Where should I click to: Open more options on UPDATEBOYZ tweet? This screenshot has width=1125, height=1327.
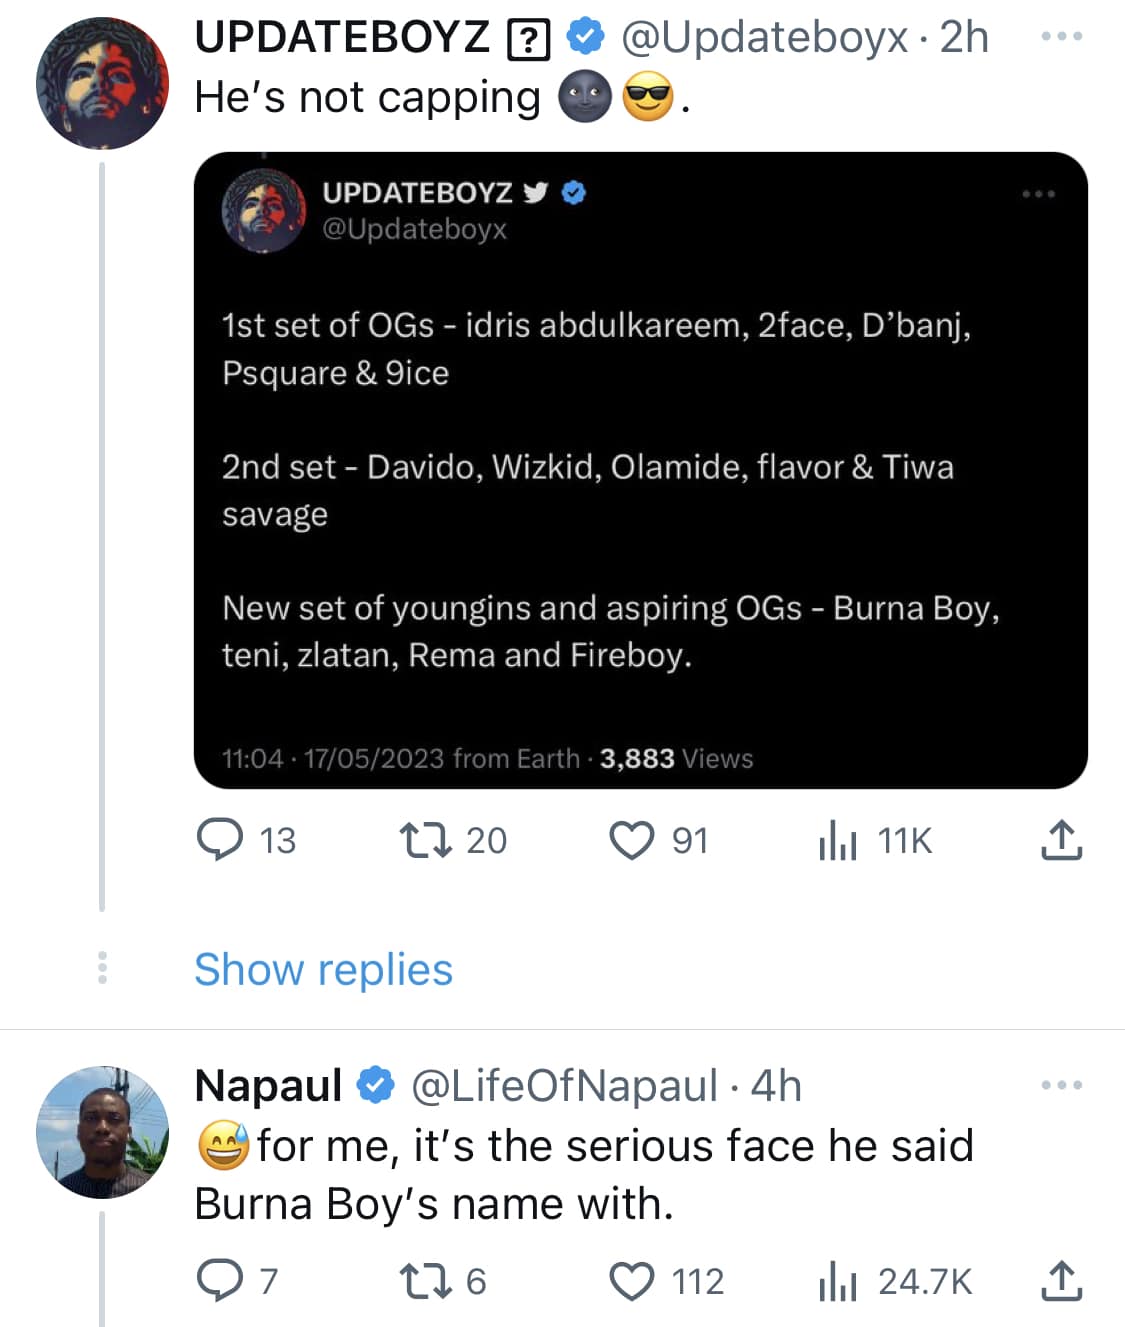click(1061, 36)
